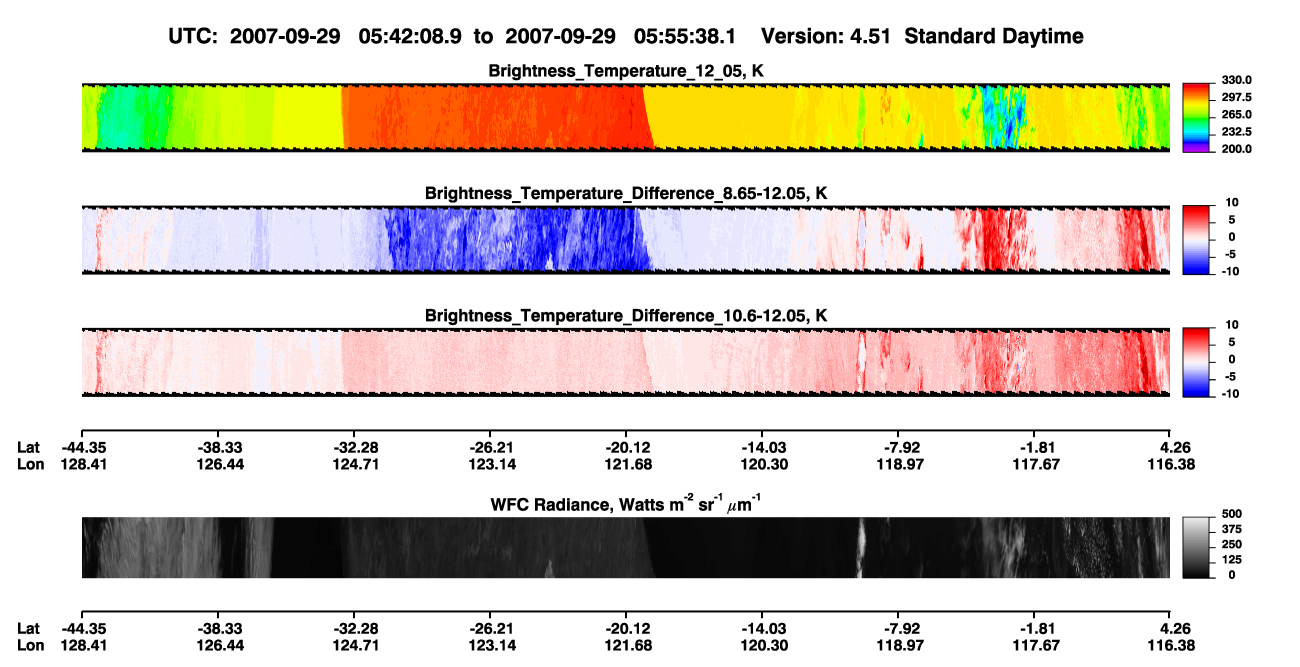Click latitude -32.28 on the axis above WFC Radiance
The width and height of the screenshot is (1300, 667).
click(x=354, y=447)
